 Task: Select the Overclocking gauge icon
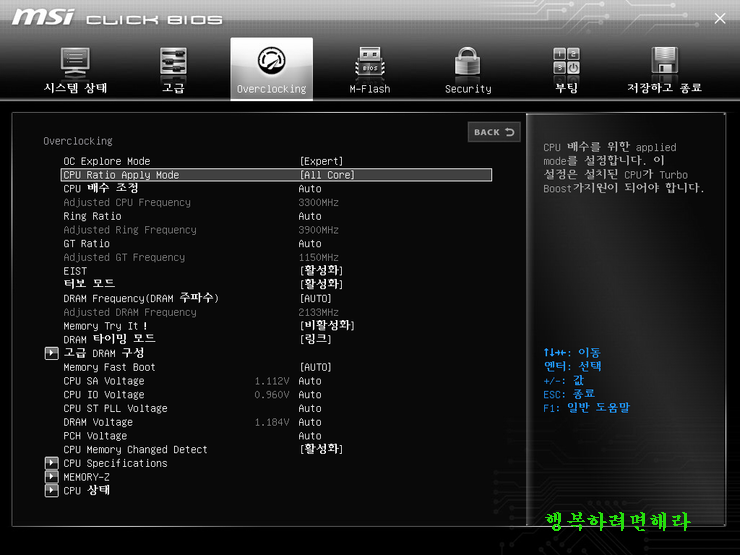point(271,60)
